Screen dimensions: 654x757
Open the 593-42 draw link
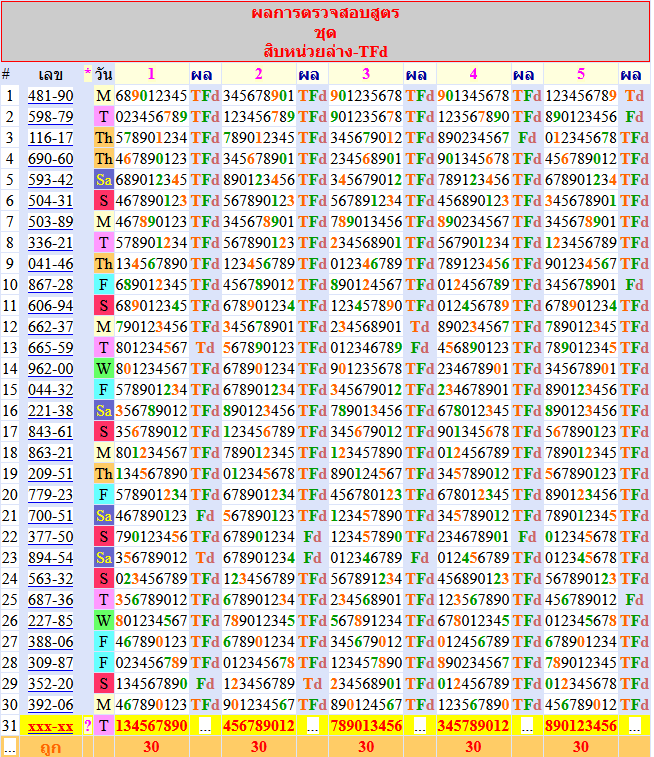coord(50,180)
